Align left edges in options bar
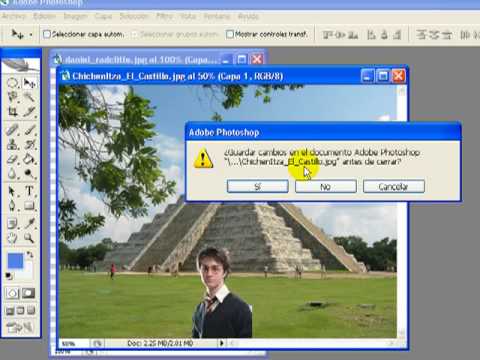This screenshot has height=360, width=480. [371, 34]
